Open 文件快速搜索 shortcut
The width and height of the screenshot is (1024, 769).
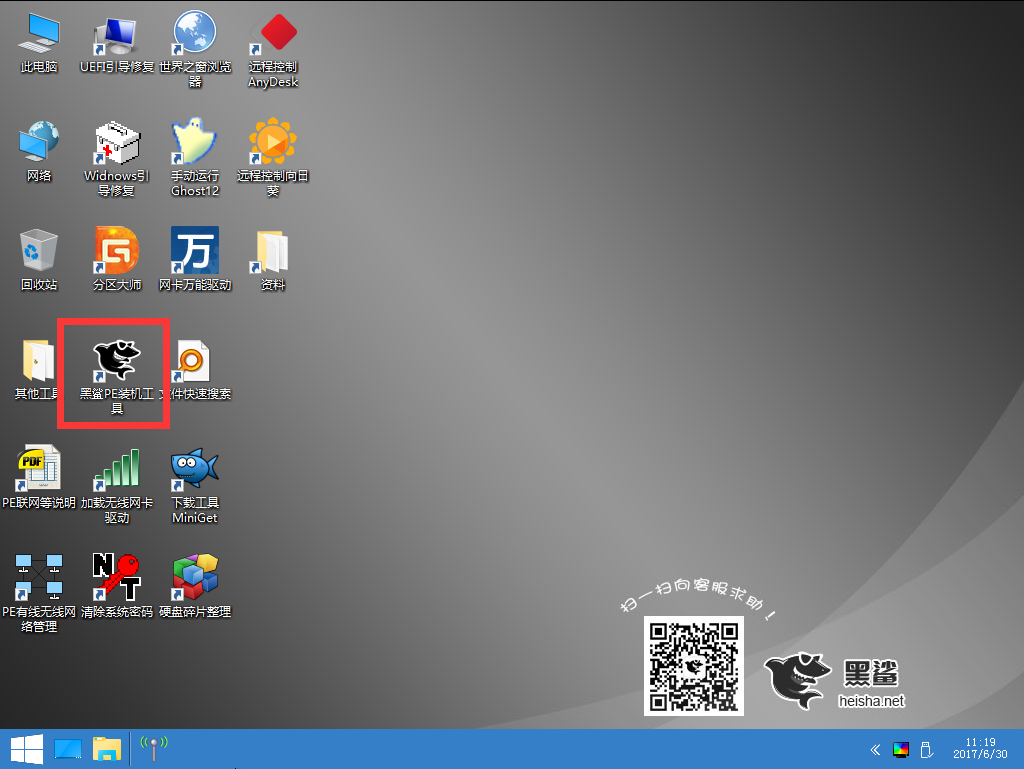[196, 369]
